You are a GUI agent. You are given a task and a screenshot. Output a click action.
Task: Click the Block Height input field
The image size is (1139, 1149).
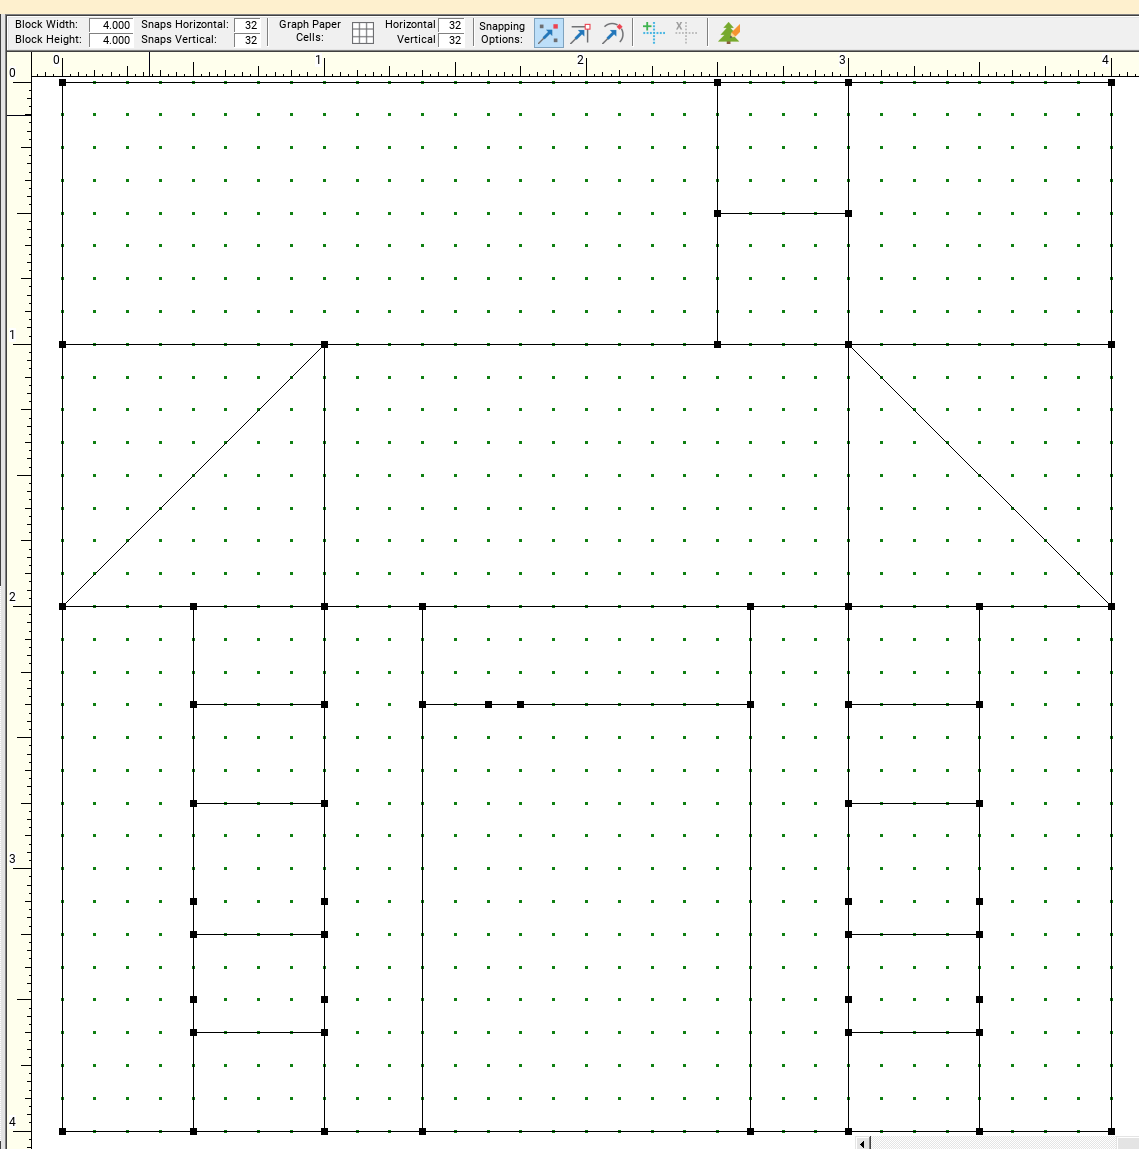coord(112,40)
